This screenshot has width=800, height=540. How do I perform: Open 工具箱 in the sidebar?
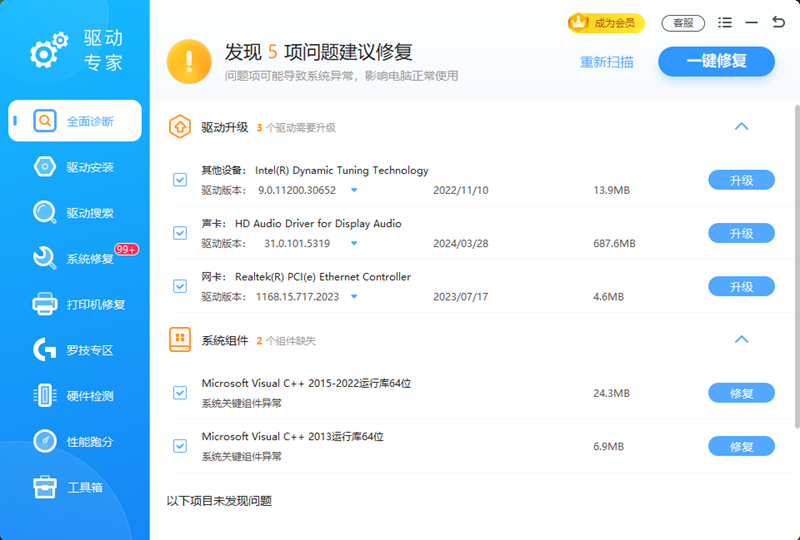tap(75, 487)
